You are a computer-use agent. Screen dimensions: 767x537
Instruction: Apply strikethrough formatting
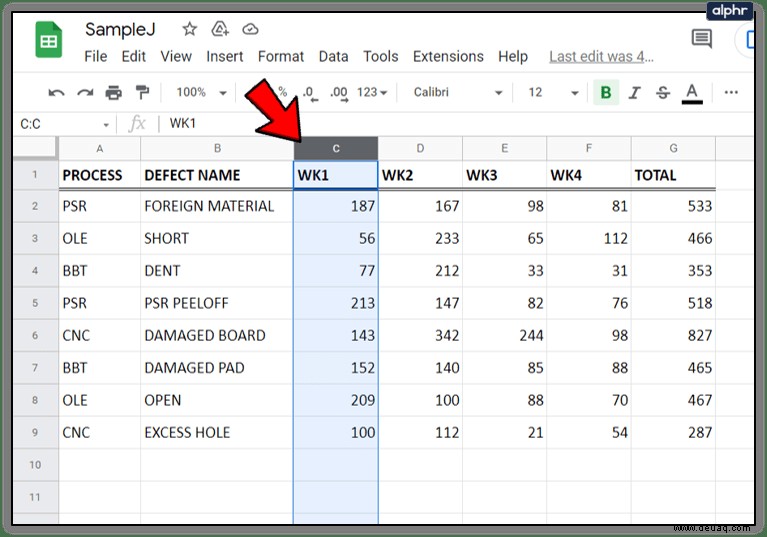[663, 92]
